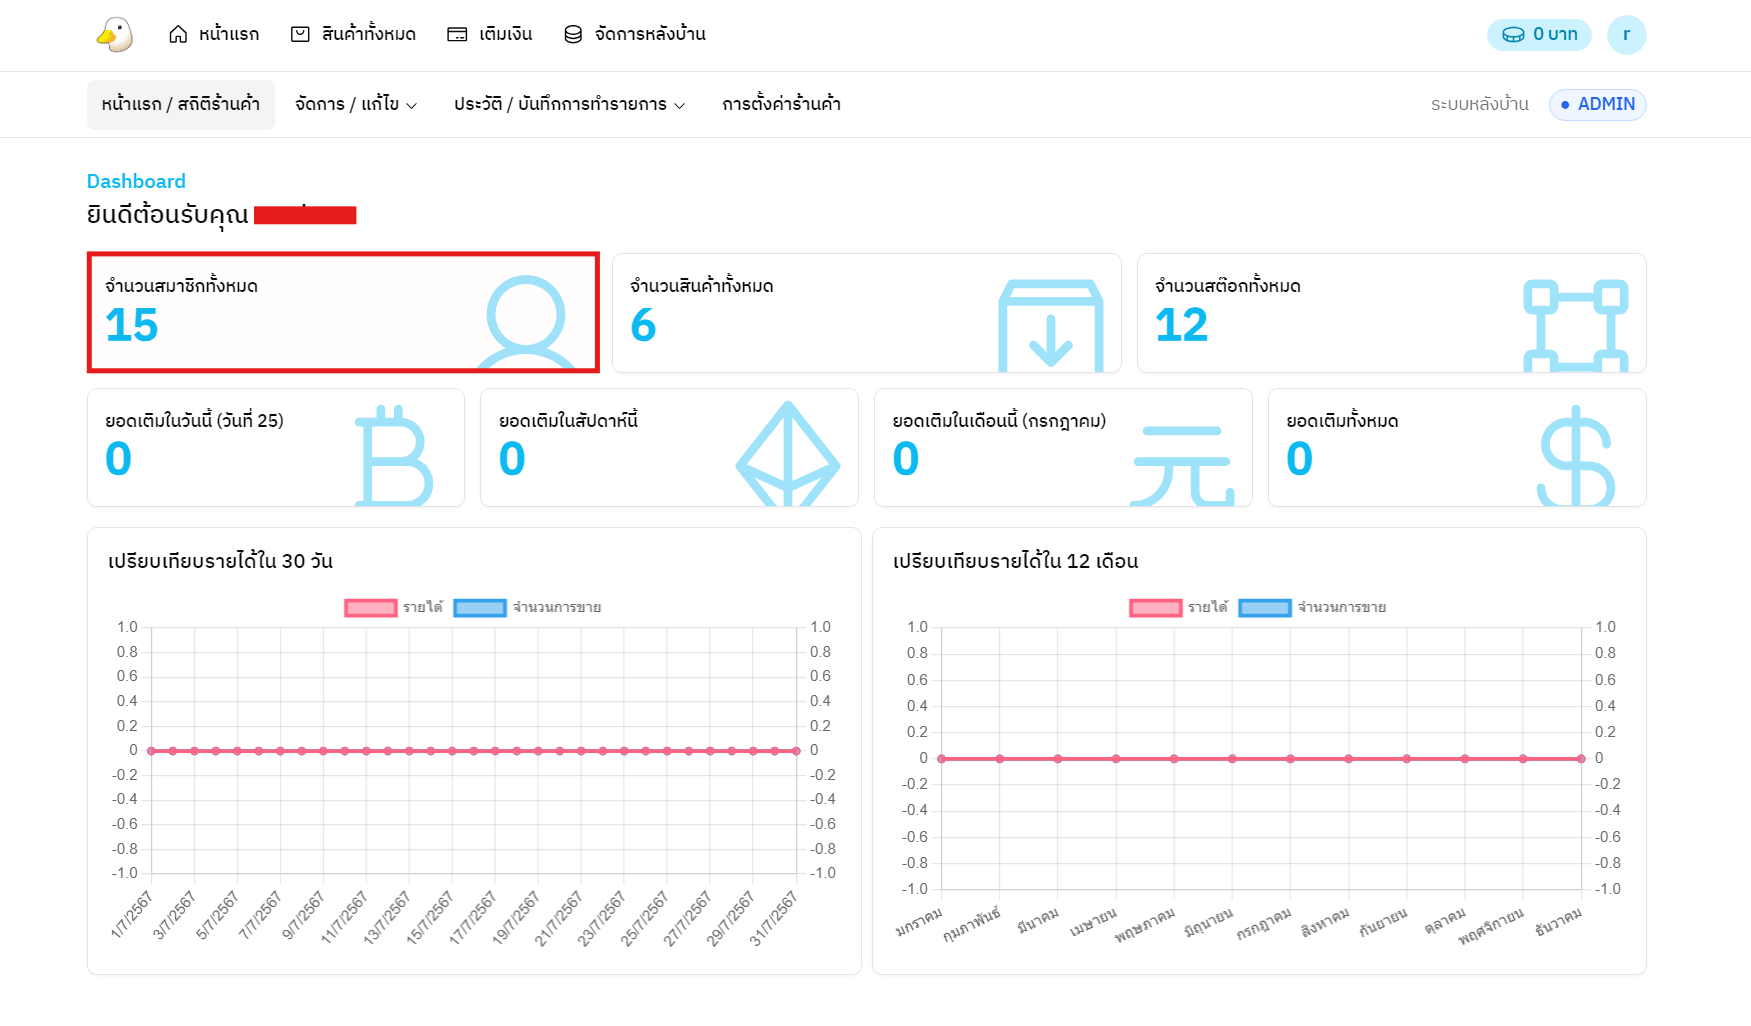Viewport: 1751px width, 1026px height.
Task: Click the home icon beside หน้าแรก
Action: tap(178, 35)
